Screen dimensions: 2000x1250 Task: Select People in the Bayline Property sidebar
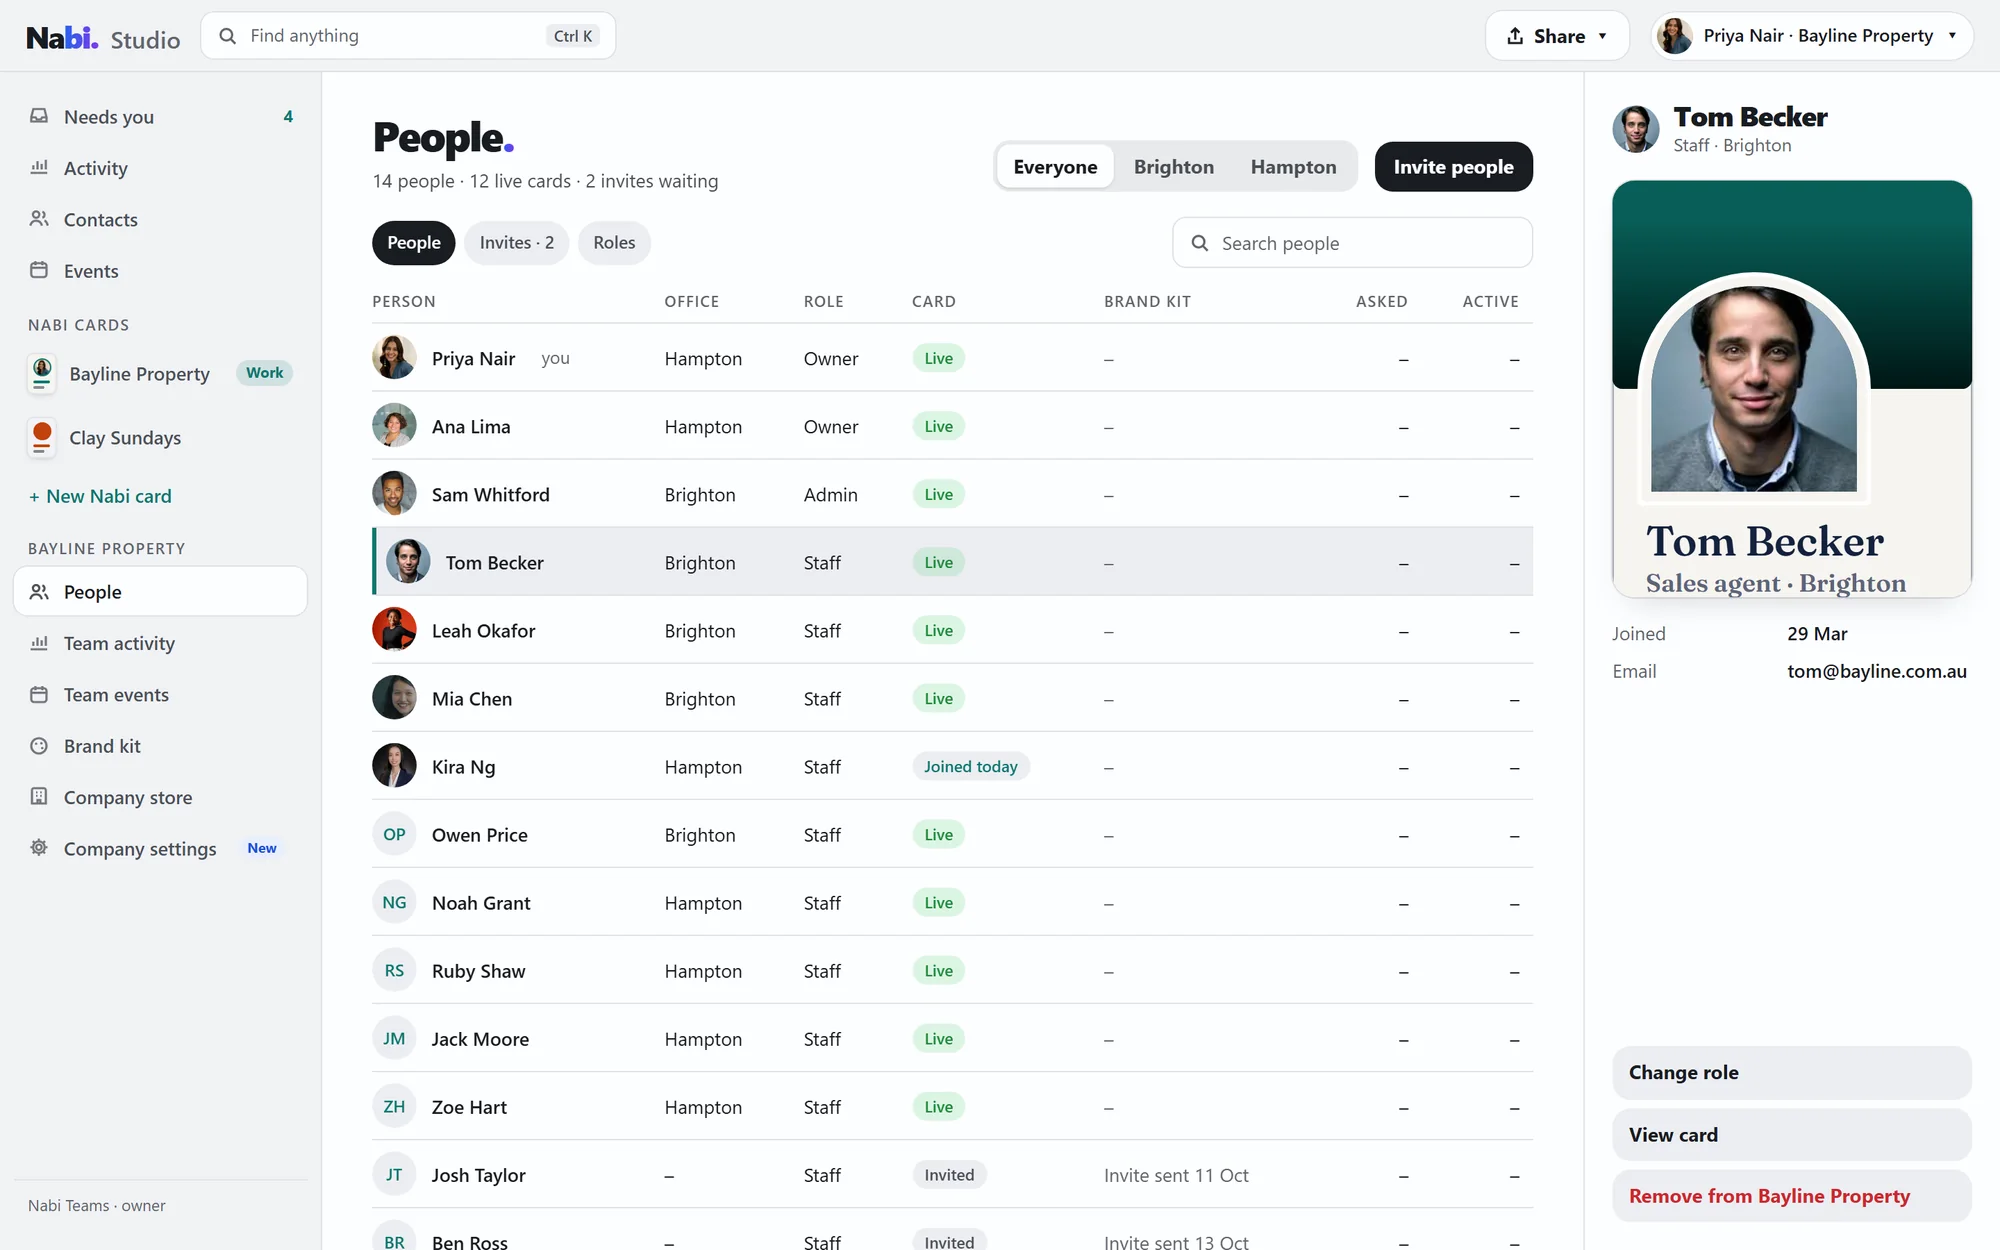pos(160,591)
